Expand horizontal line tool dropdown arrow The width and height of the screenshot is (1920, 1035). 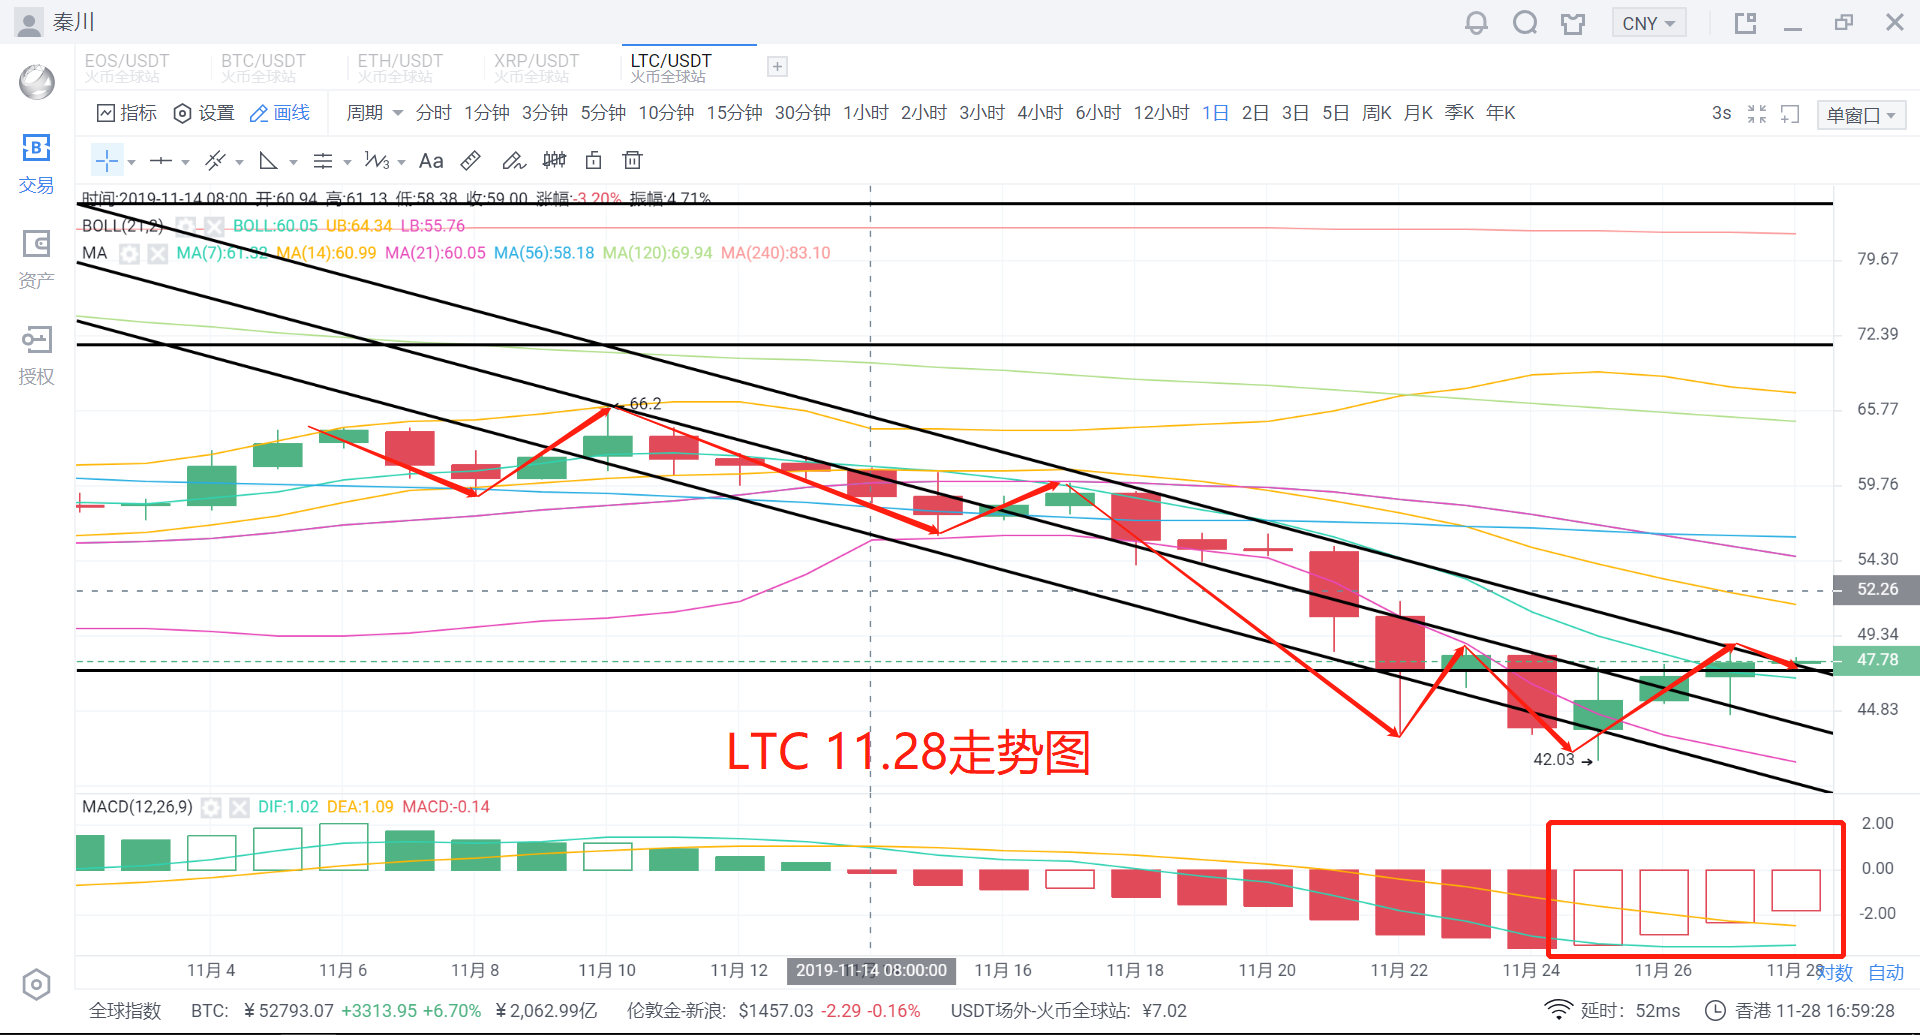[185, 162]
